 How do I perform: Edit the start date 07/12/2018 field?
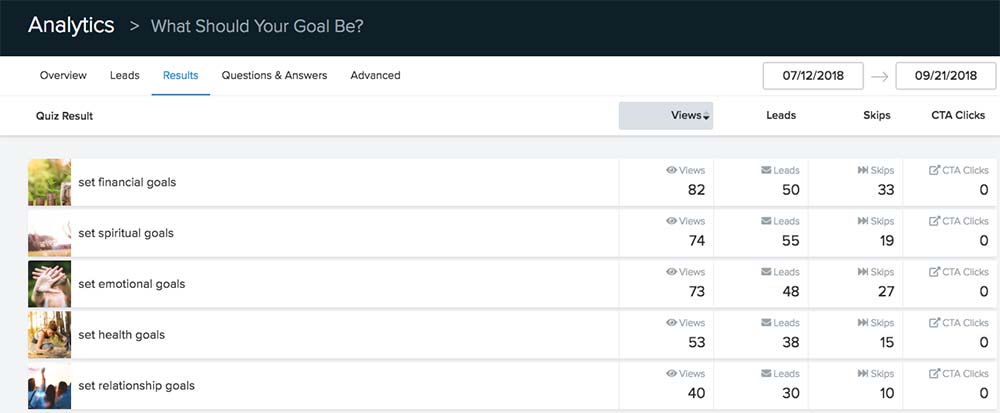[x=813, y=75]
